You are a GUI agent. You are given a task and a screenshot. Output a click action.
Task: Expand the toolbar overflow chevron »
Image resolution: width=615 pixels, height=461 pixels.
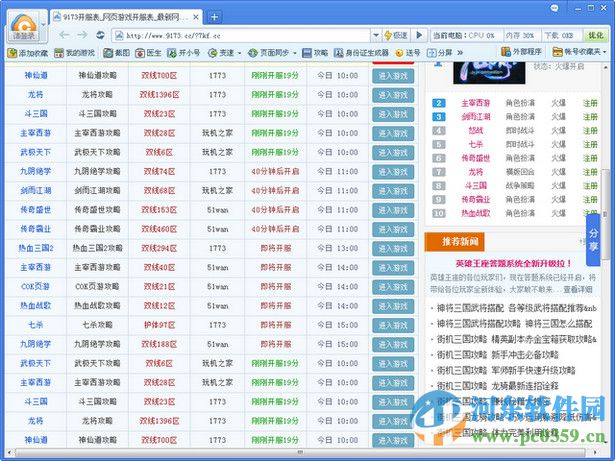coord(460,53)
